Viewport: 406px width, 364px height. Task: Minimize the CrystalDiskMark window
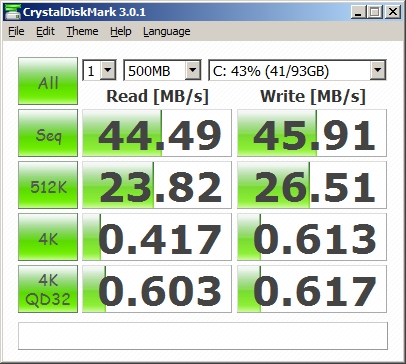click(x=359, y=12)
